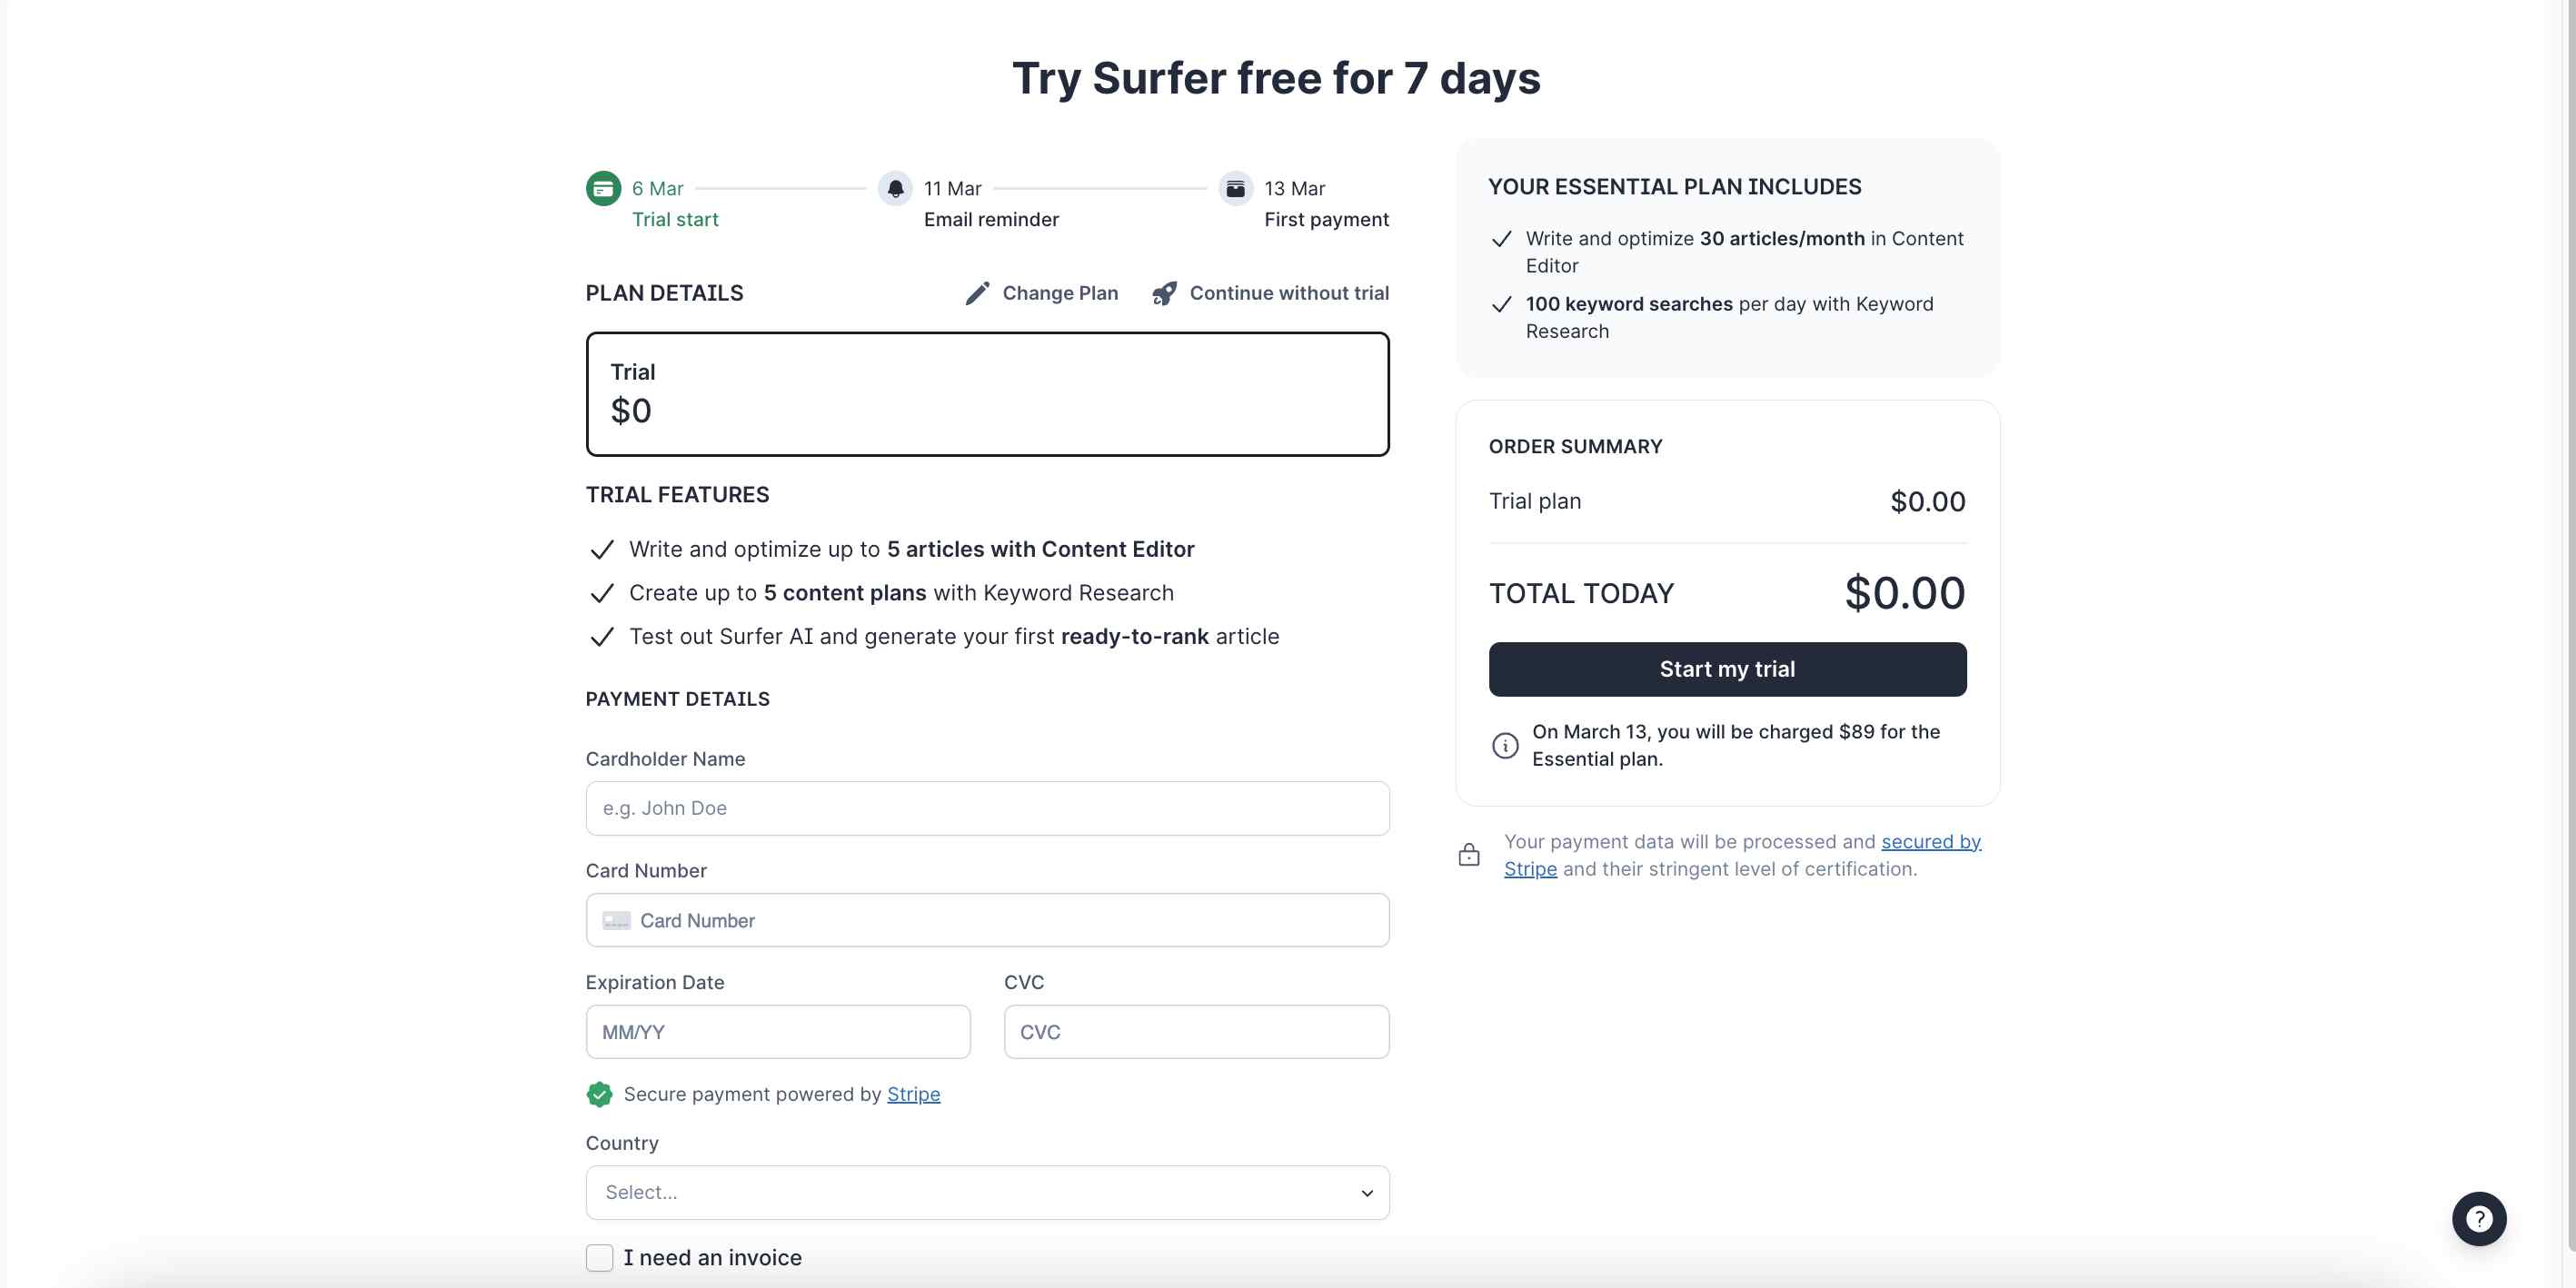Open the Stripe link under card fields
The image size is (2576, 1288).
pyautogui.click(x=913, y=1094)
